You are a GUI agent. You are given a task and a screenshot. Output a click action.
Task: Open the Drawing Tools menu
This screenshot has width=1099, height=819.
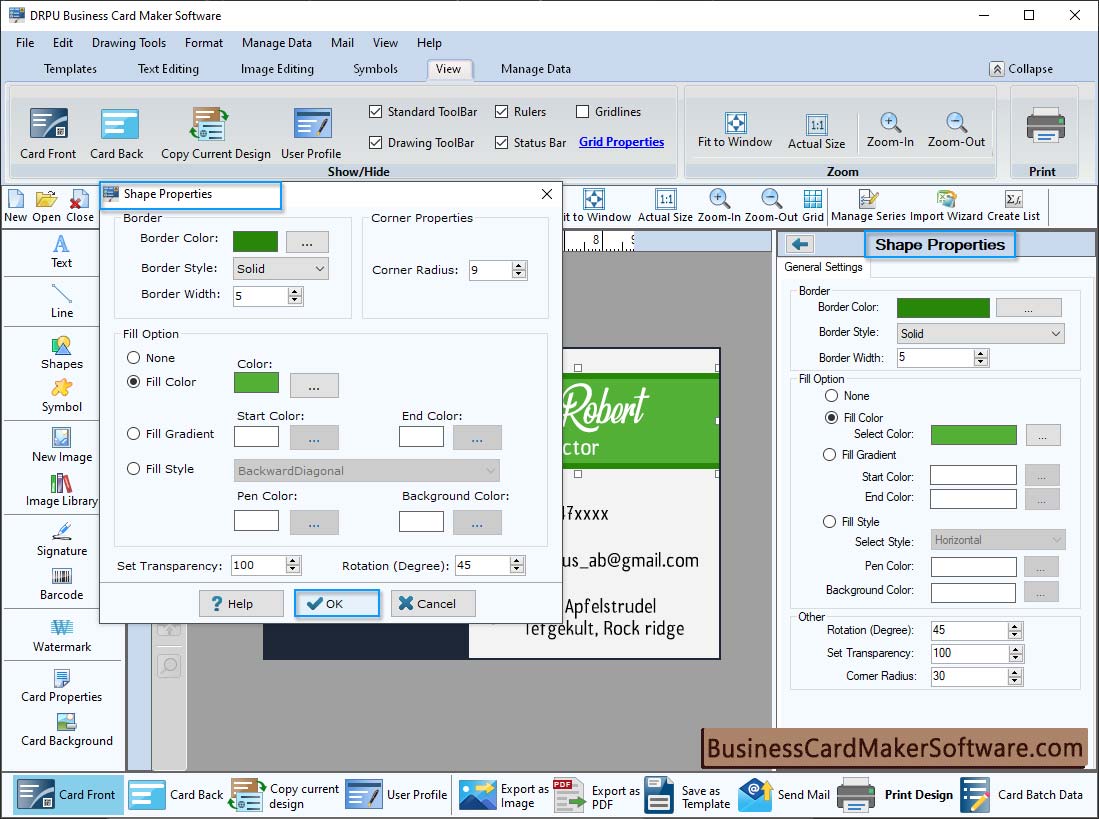(x=129, y=43)
